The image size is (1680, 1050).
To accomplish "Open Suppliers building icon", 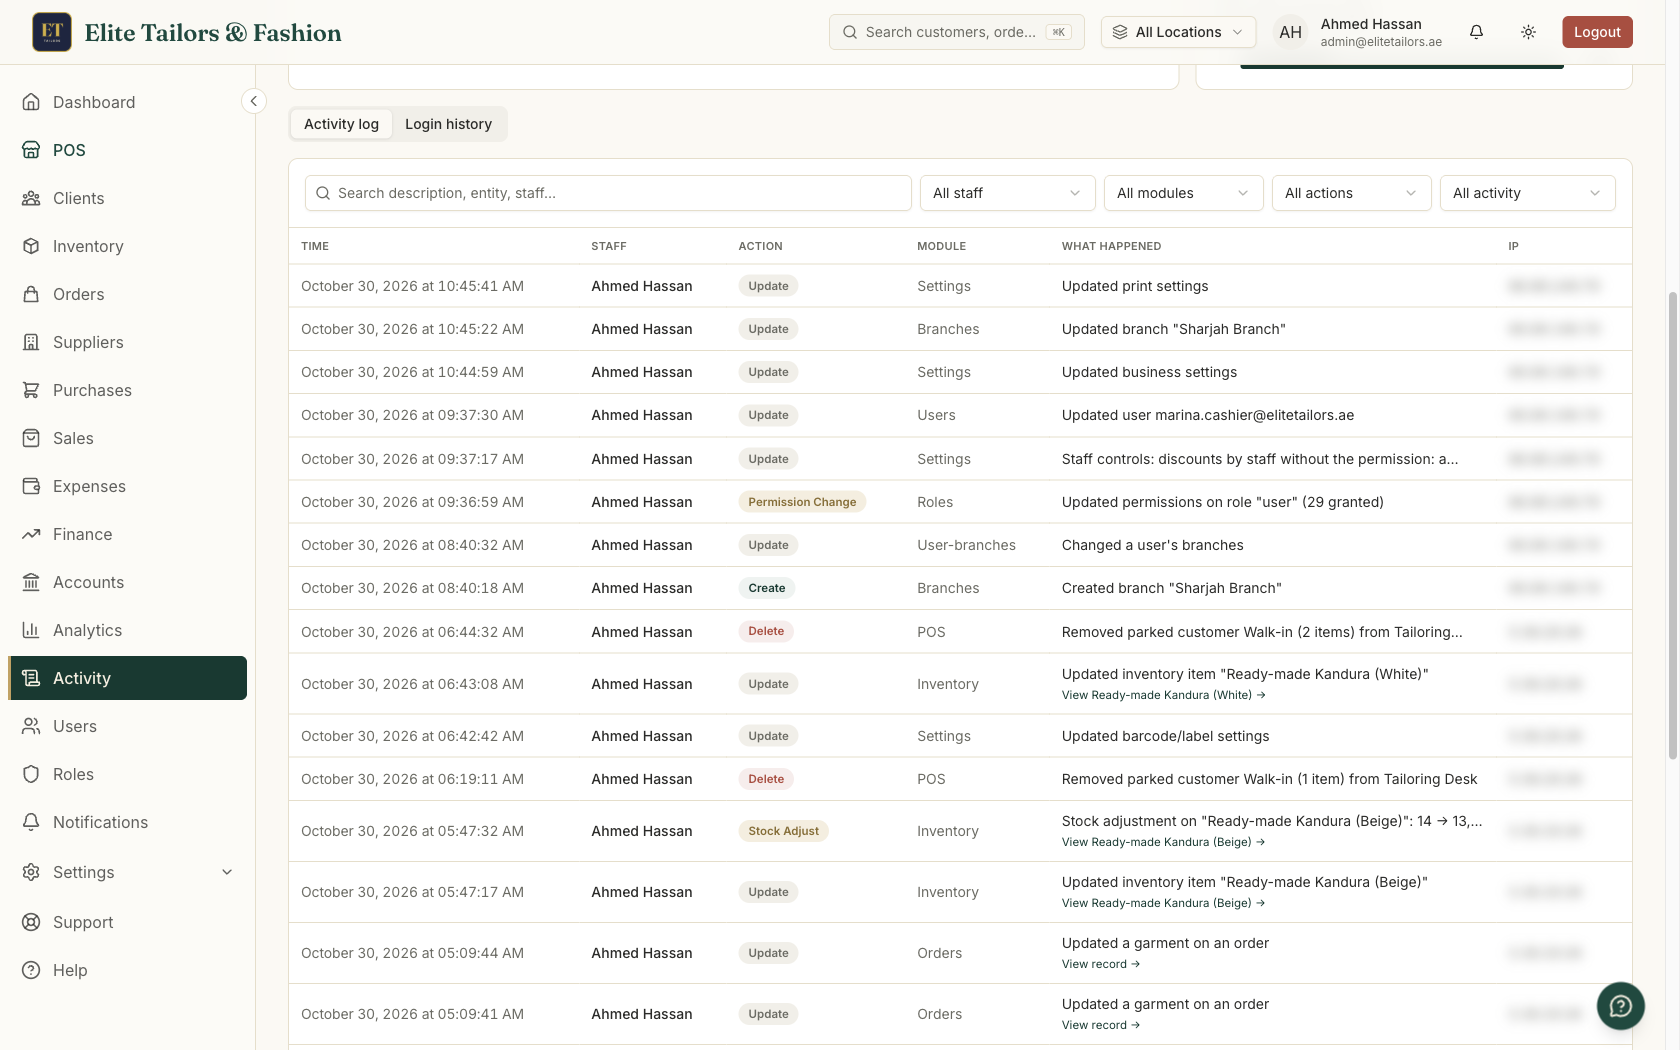I will [x=31, y=342].
